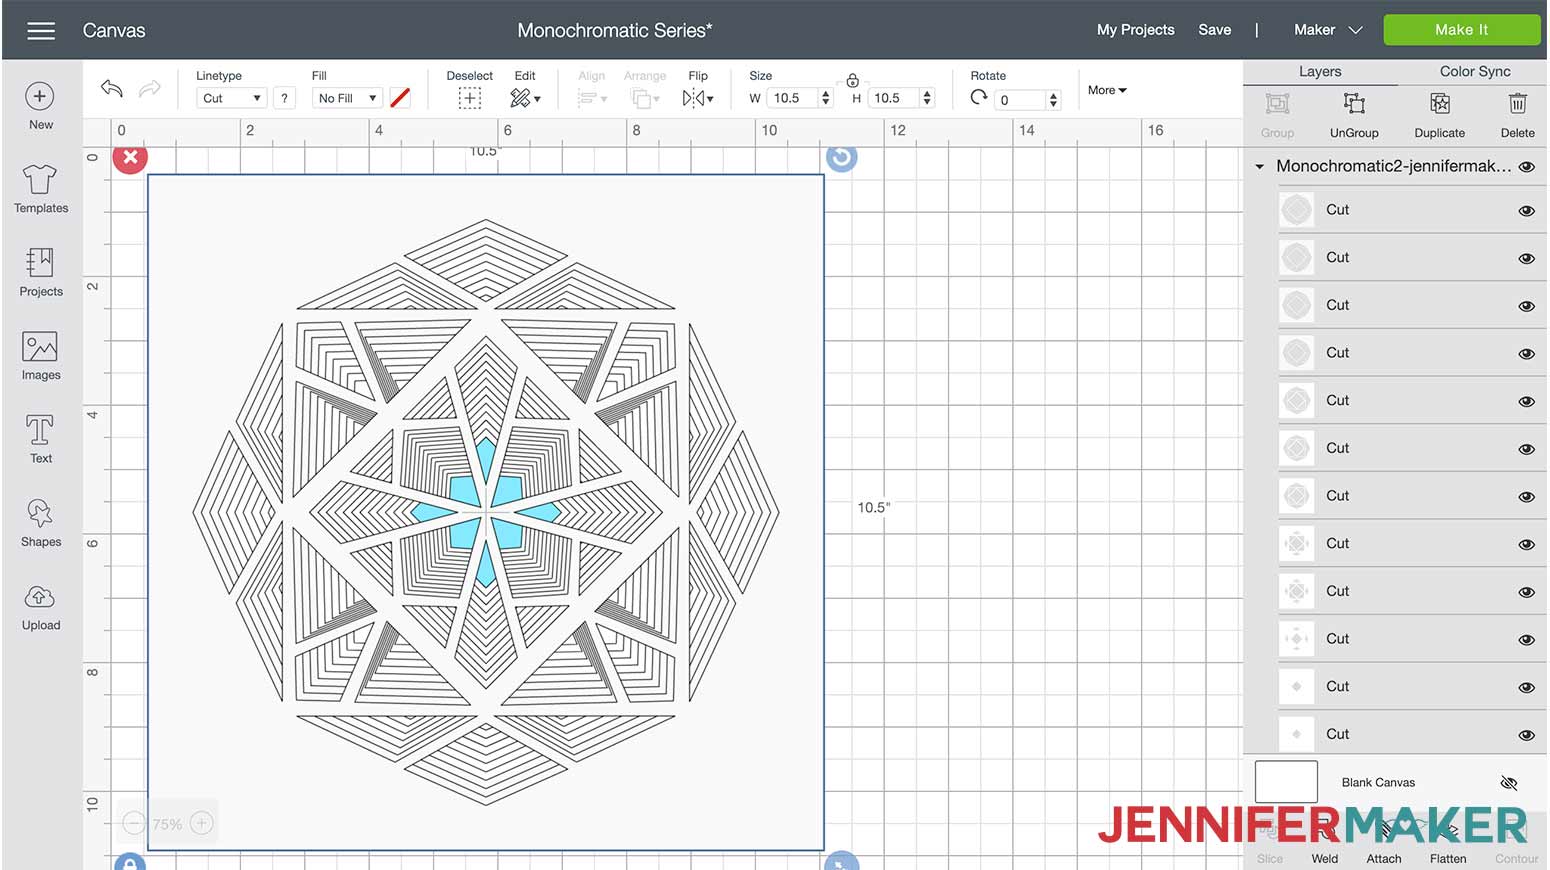Open the Flip options

coord(698,98)
